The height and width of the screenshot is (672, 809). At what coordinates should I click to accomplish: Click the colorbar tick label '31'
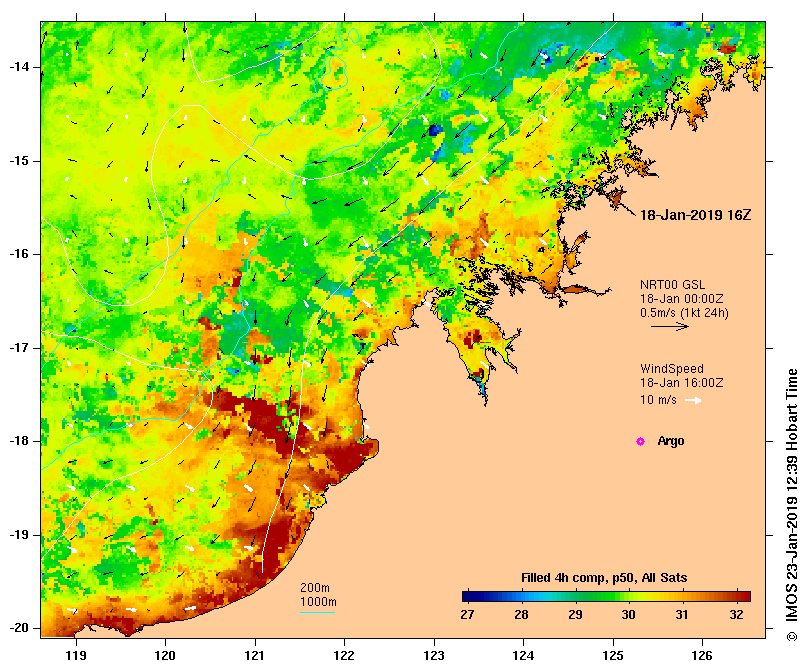682,615
